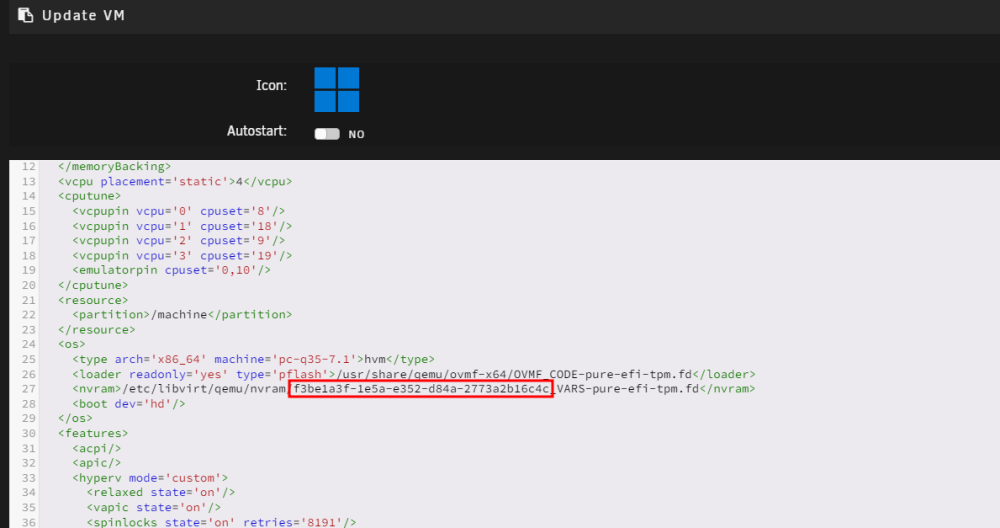
Task: Click the closing </resource> tag line
Action: (96, 330)
